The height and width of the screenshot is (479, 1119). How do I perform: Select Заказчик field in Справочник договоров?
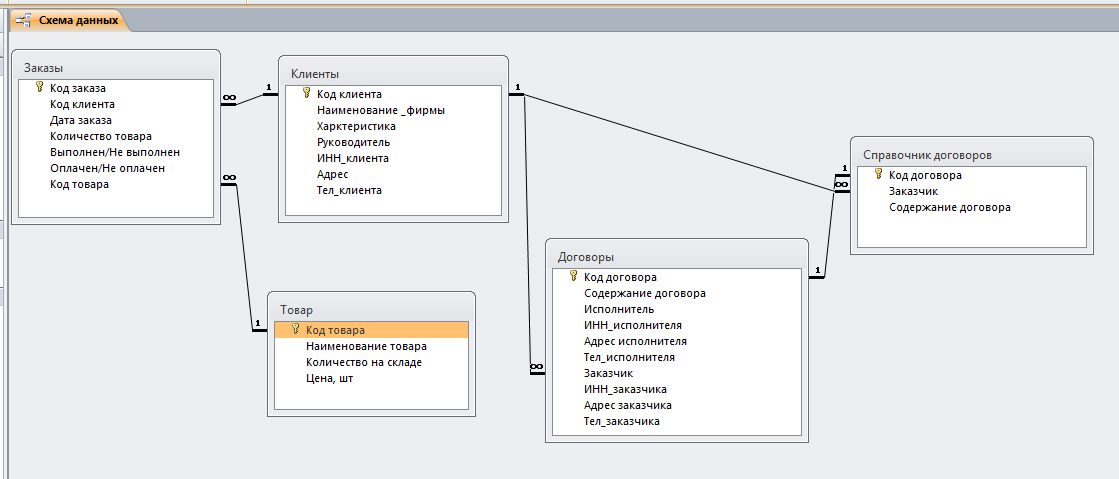click(913, 191)
